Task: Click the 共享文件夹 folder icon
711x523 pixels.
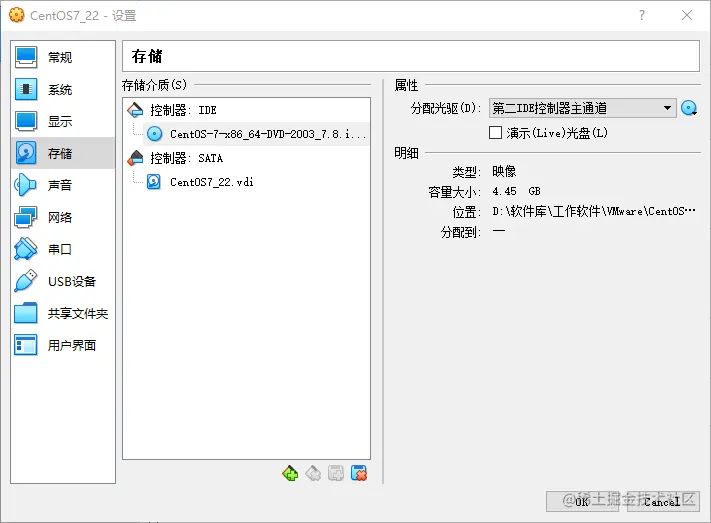Action: coord(26,313)
